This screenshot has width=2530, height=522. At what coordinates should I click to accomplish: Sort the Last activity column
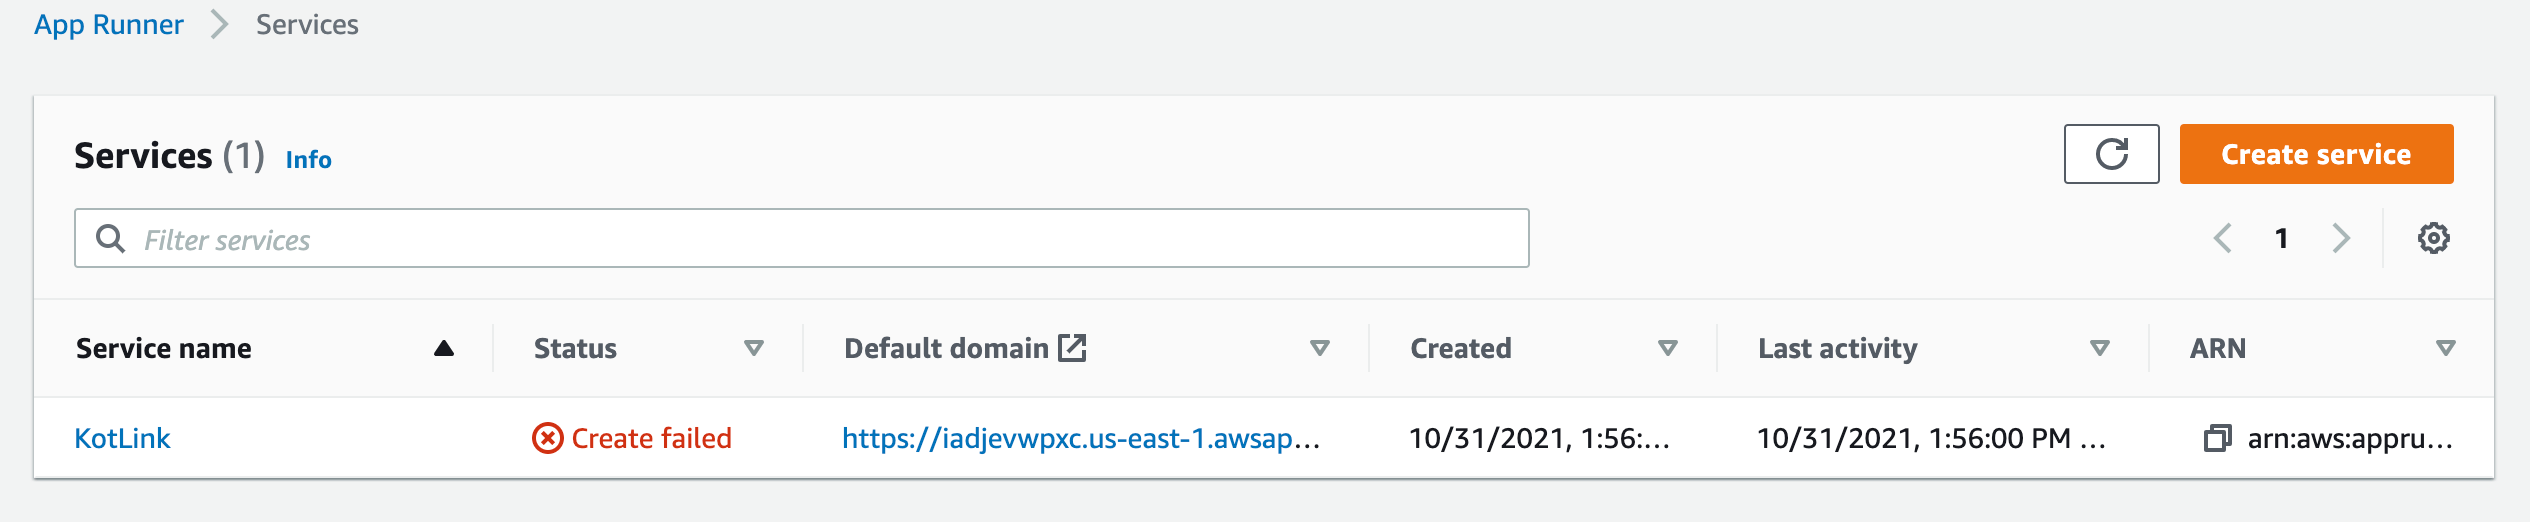(x=2100, y=348)
